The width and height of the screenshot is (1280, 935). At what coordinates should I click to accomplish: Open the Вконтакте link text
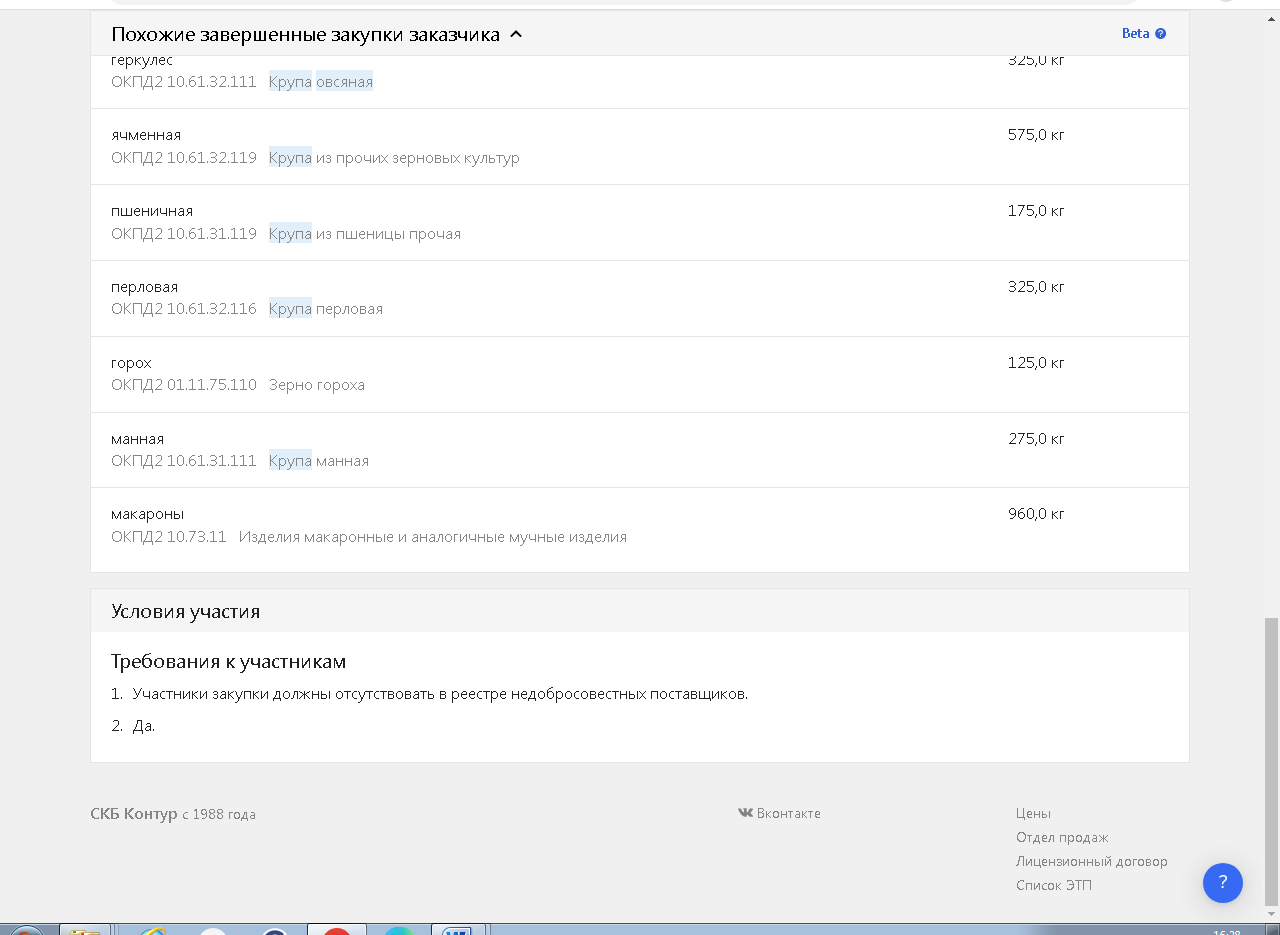coord(788,813)
